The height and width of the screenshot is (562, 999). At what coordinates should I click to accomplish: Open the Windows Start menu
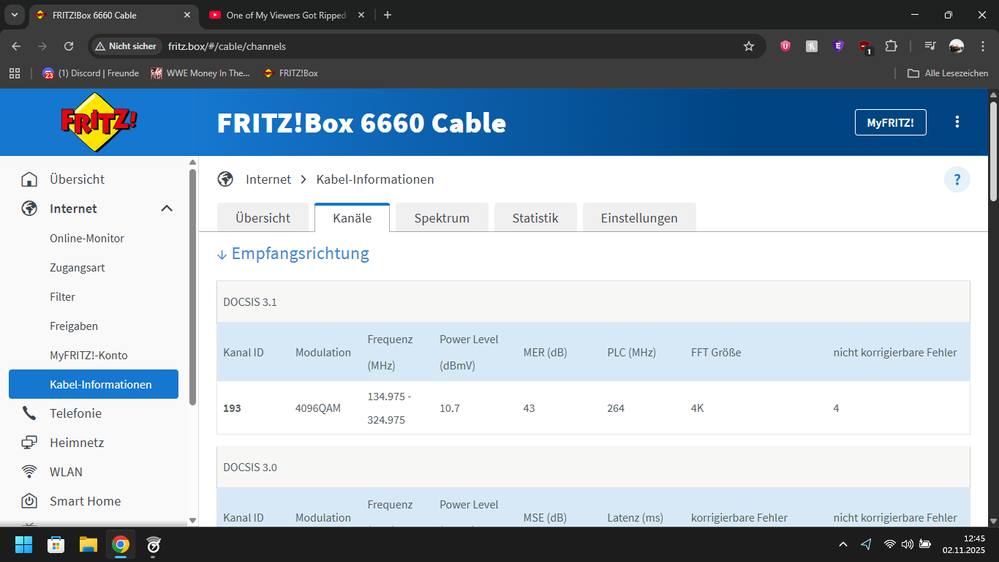tap(24, 545)
